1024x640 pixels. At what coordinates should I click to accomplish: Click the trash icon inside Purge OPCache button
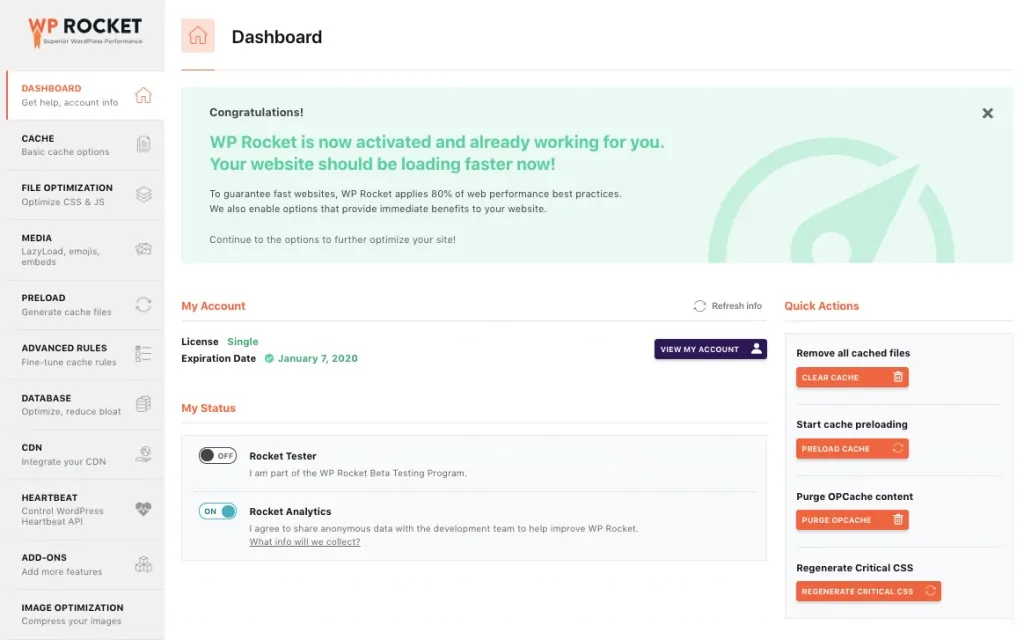click(899, 520)
